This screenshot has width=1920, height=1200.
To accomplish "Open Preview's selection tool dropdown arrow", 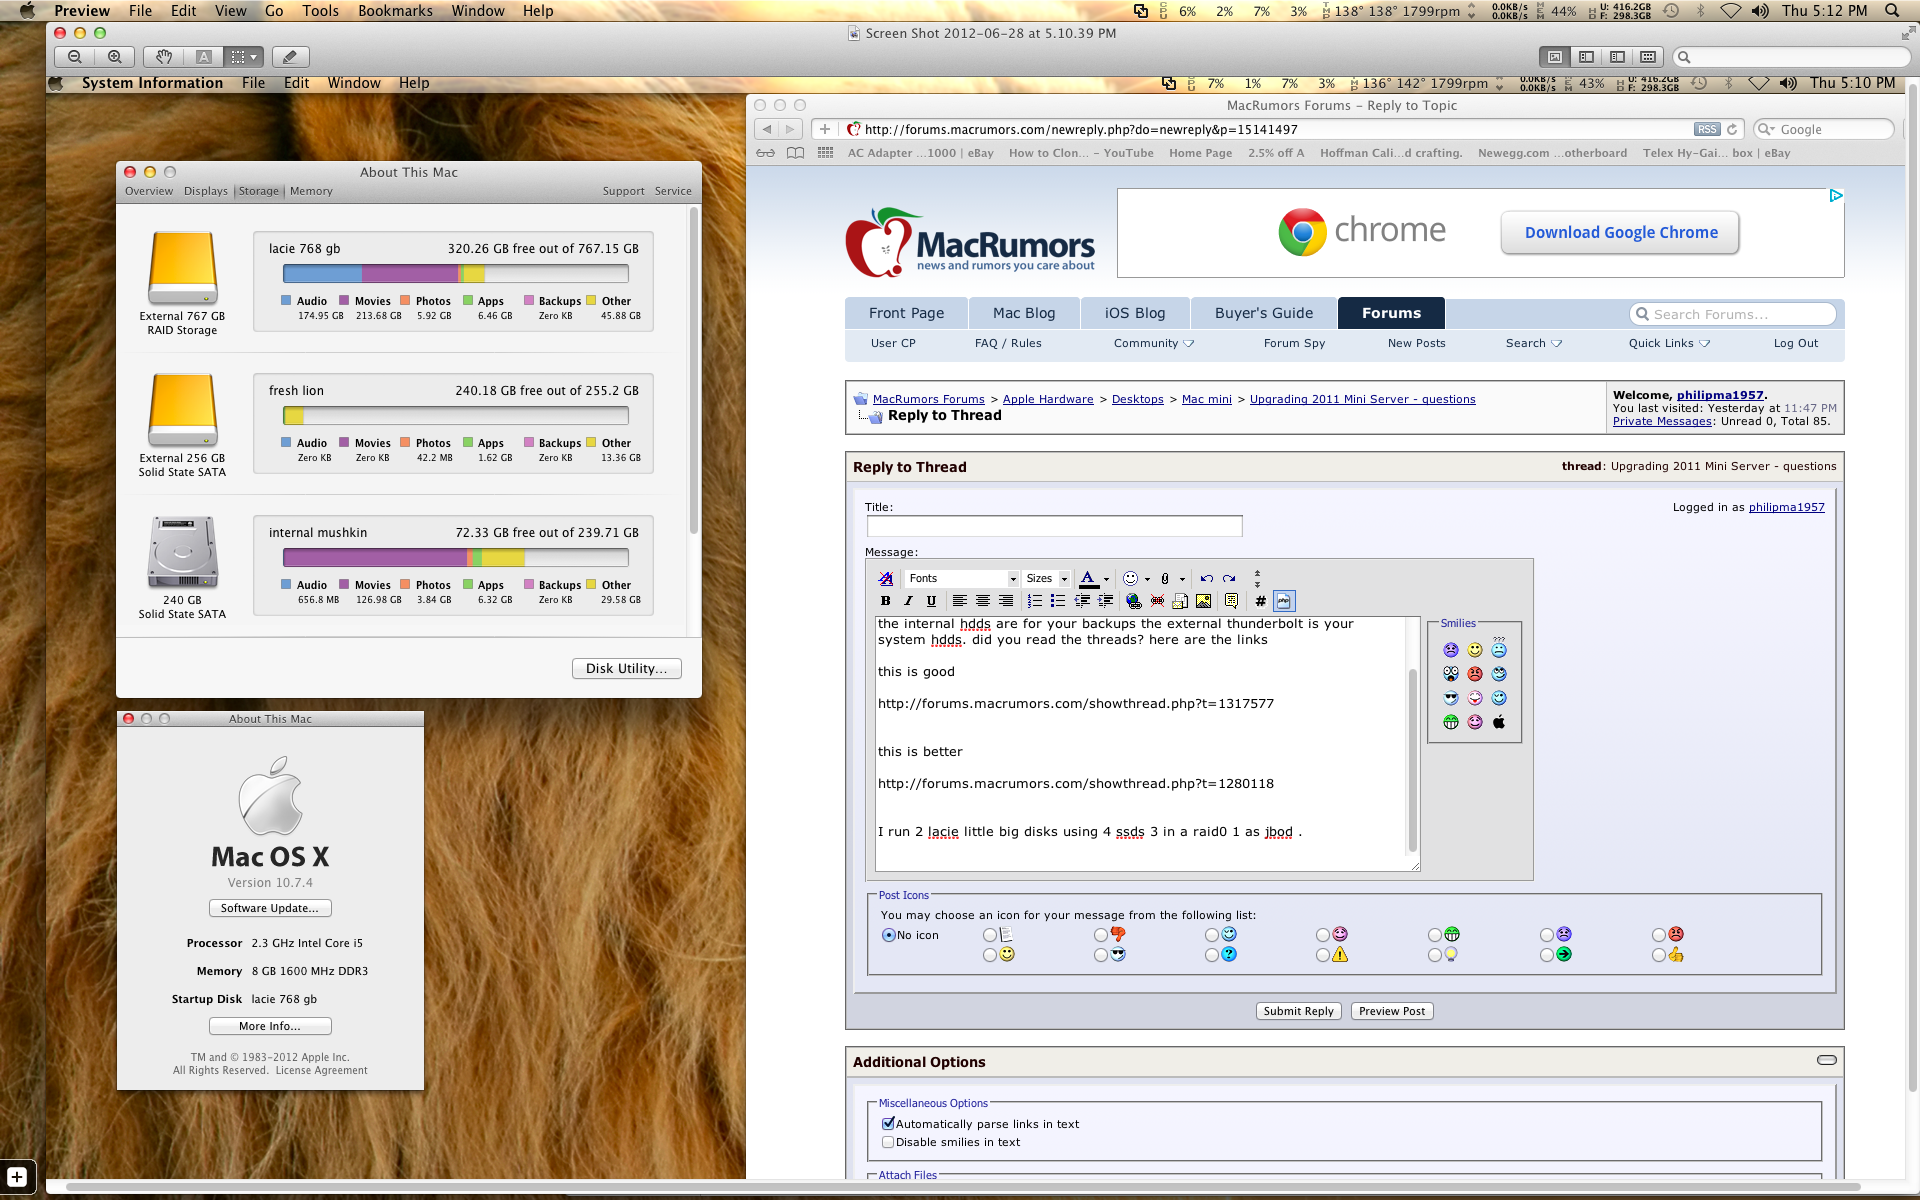I will (x=254, y=57).
